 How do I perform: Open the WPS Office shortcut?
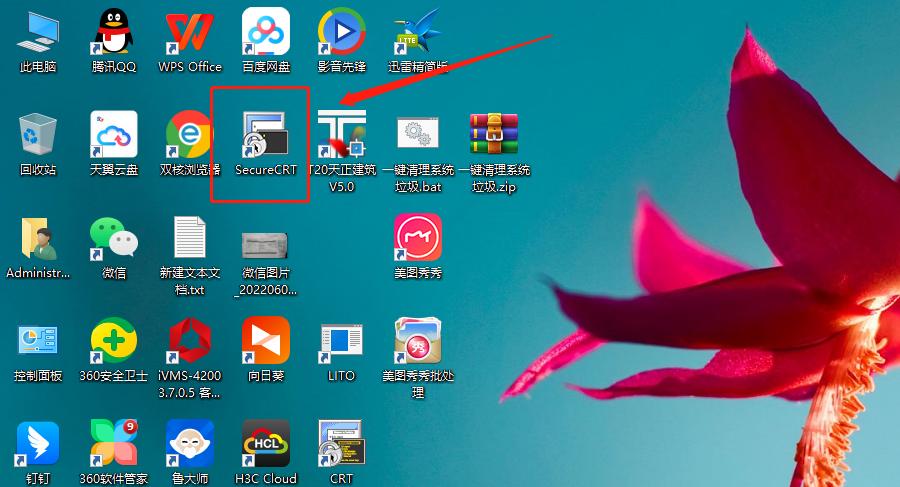189,33
